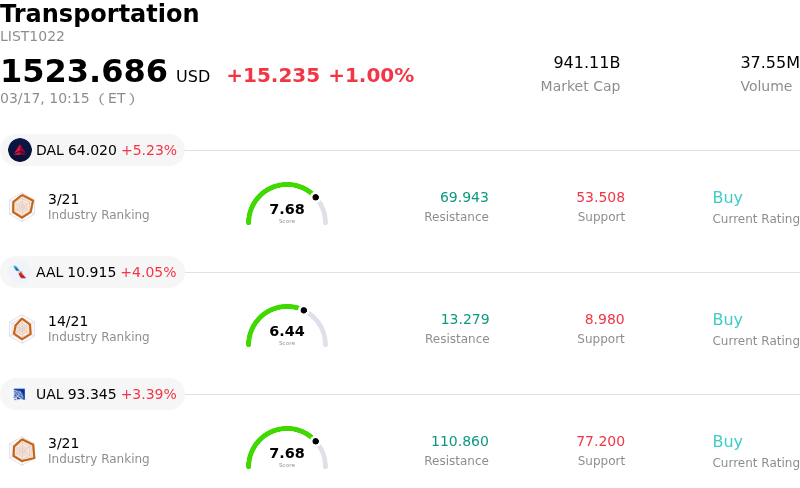The height and width of the screenshot is (488, 800).
Task: Click the American Airlines logo icon
Action: click(x=20, y=272)
